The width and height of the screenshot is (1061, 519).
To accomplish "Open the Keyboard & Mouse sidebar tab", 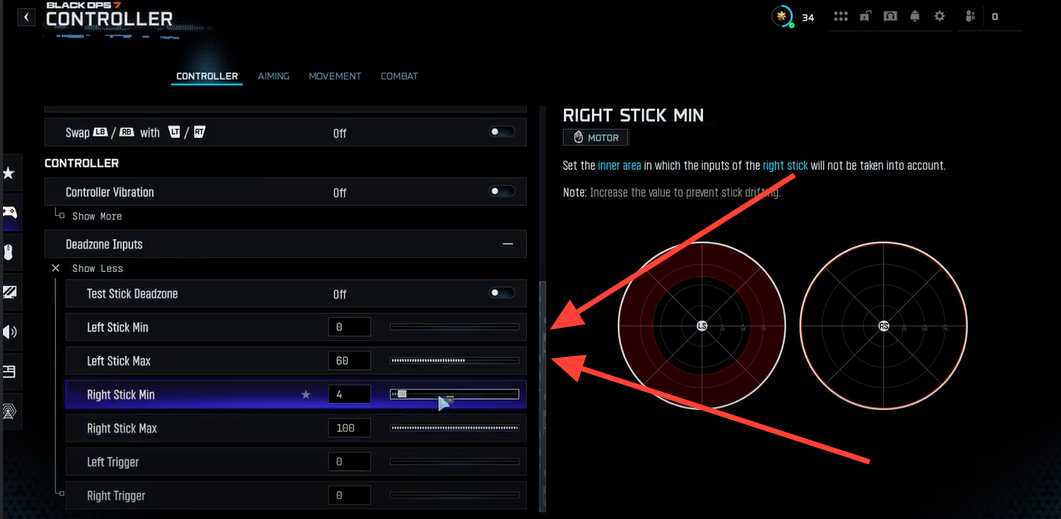I will 9,252.
